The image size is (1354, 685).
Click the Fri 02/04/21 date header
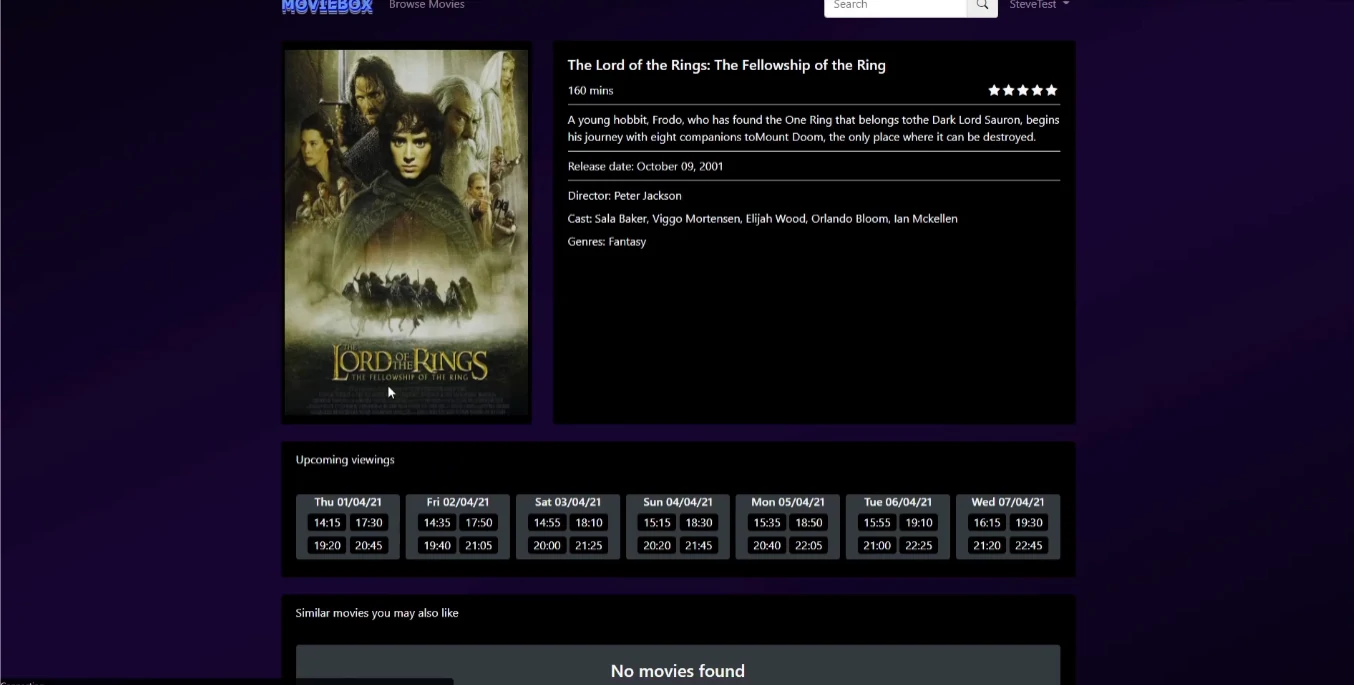tap(458, 502)
